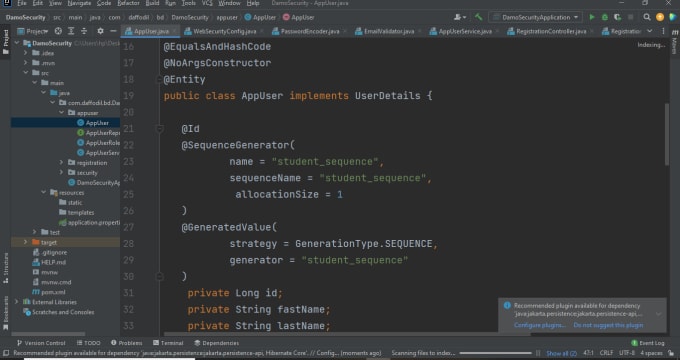Click the editor vertical scrollbar
680x360 pixels.
pyautogui.click(x=667, y=134)
